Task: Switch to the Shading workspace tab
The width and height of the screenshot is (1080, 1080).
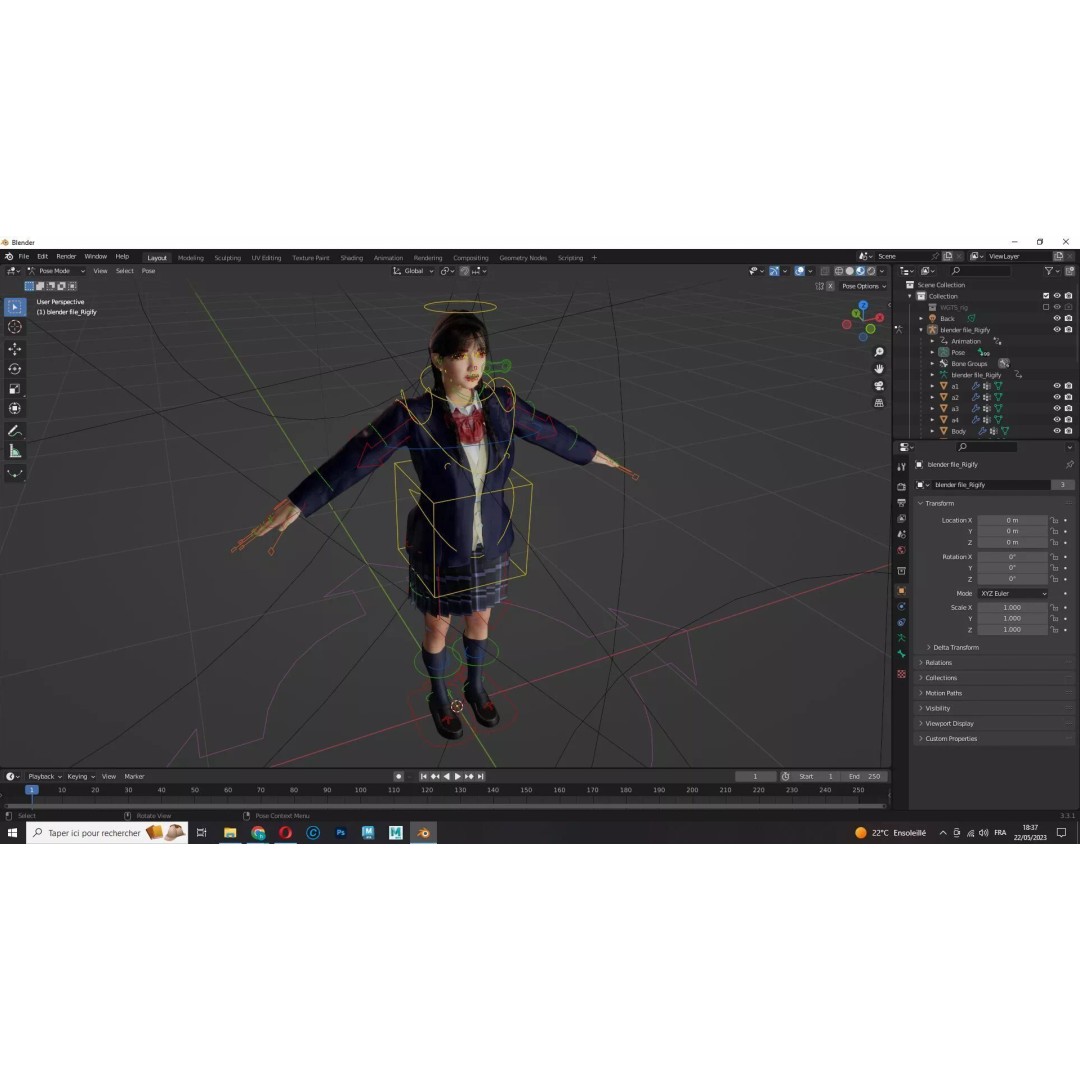Action: [x=351, y=258]
